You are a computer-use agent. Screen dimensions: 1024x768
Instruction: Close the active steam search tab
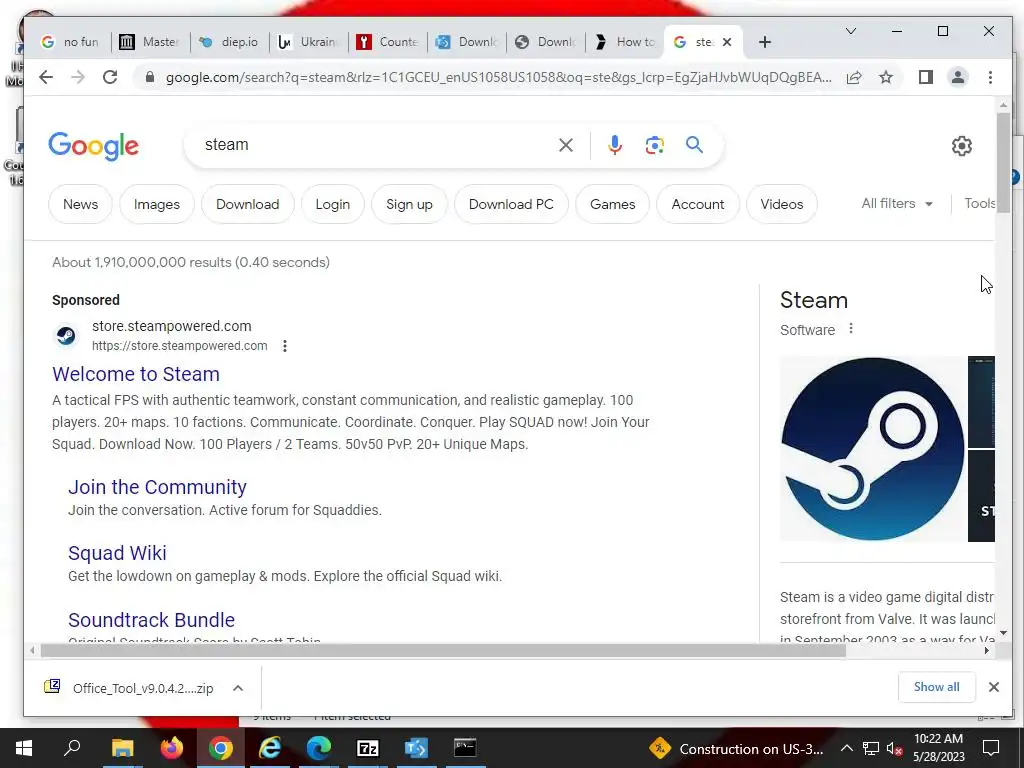[x=727, y=42]
